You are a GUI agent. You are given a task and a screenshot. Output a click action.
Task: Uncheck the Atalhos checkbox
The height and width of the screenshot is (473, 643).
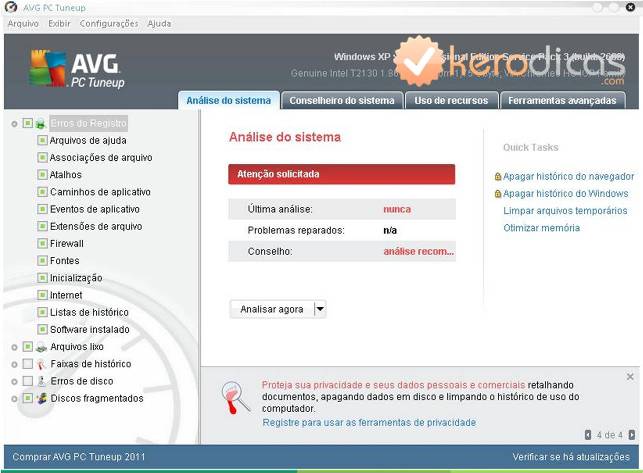[x=42, y=175]
